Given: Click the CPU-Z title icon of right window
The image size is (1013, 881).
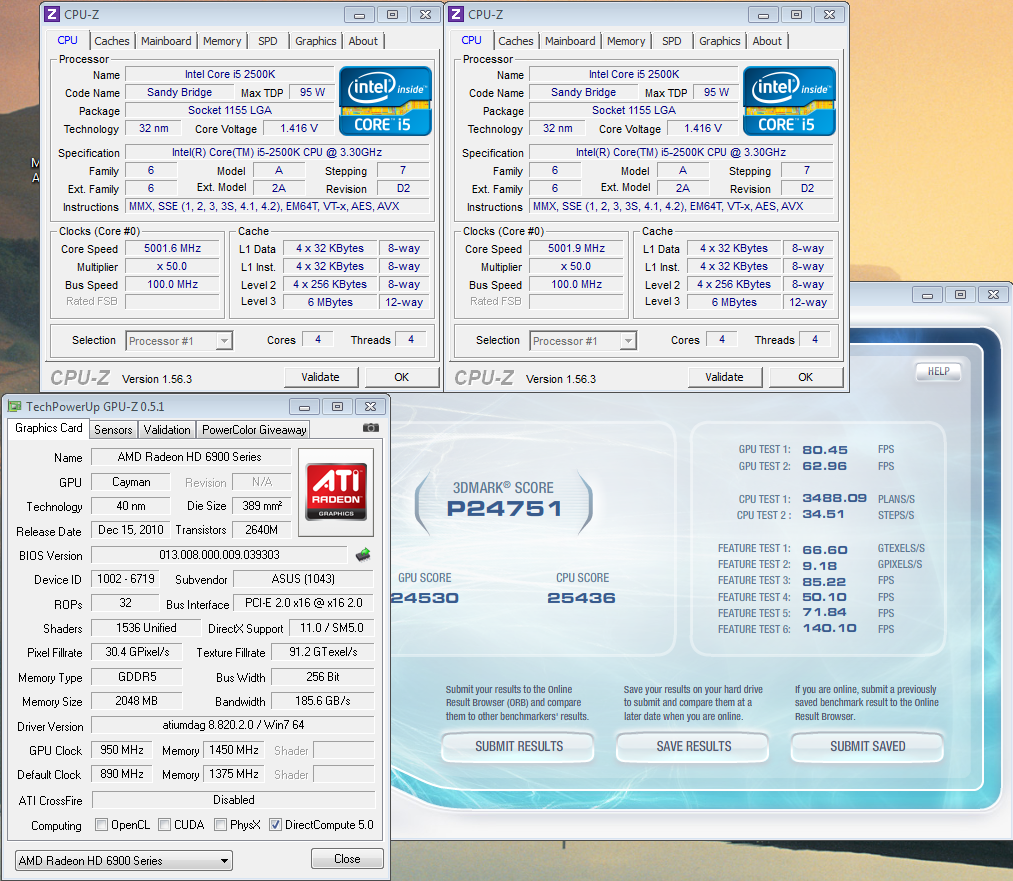Looking at the screenshot, I should [x=456, y=14].
